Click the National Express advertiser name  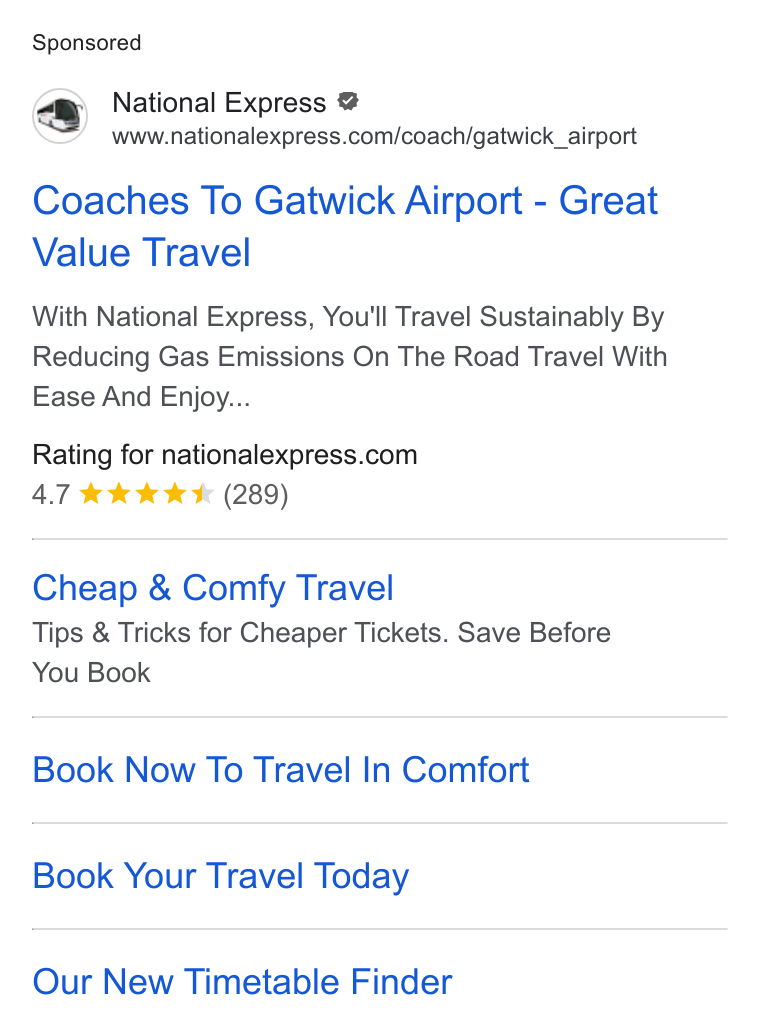(x=219, y=103)
